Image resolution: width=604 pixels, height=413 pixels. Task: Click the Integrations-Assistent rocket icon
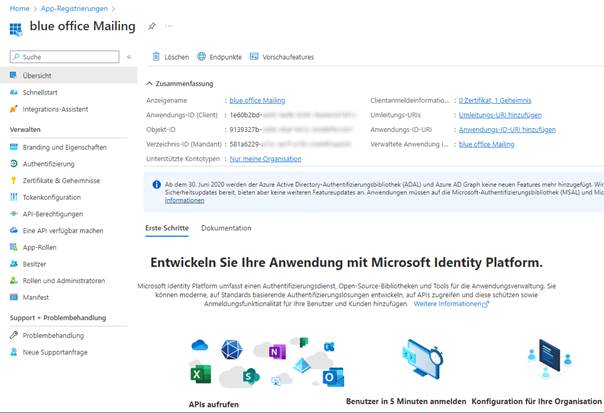[13, 109]
